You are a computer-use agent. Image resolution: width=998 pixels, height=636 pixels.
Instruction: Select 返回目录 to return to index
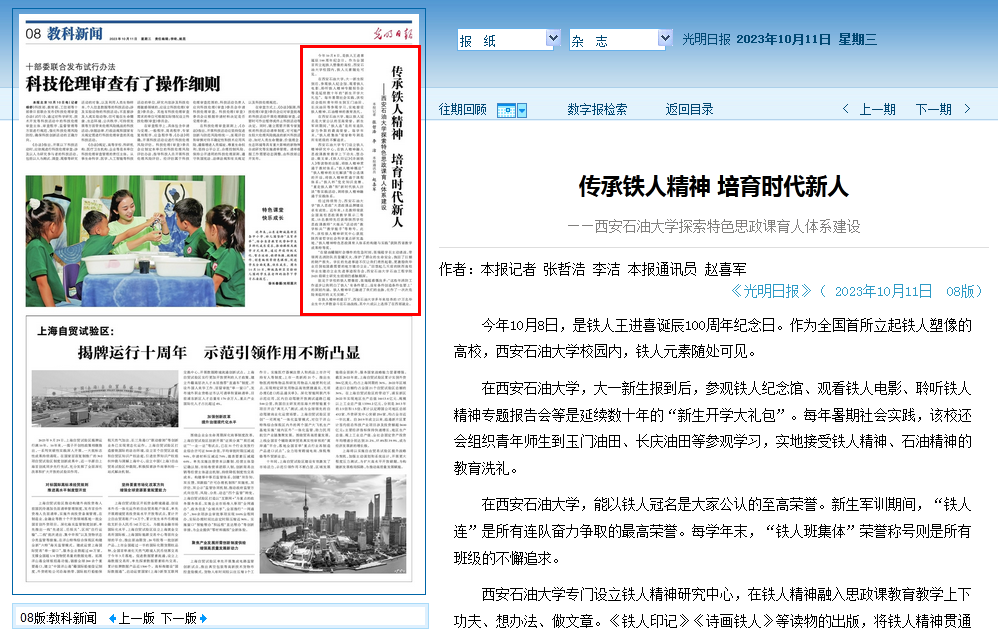click(x=689, y=109)
